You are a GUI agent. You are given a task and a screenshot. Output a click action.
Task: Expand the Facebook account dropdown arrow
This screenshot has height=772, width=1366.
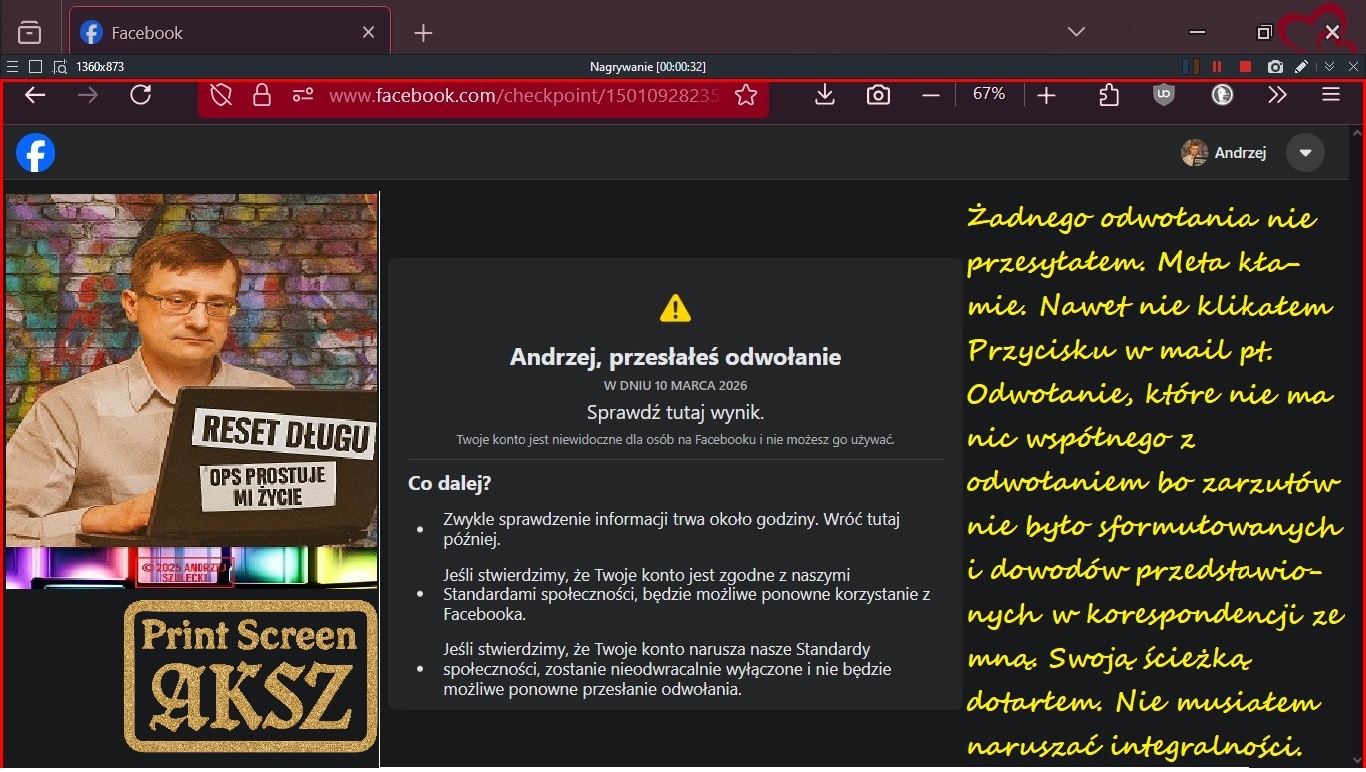pyautogui.click(x=1305, y=153)
